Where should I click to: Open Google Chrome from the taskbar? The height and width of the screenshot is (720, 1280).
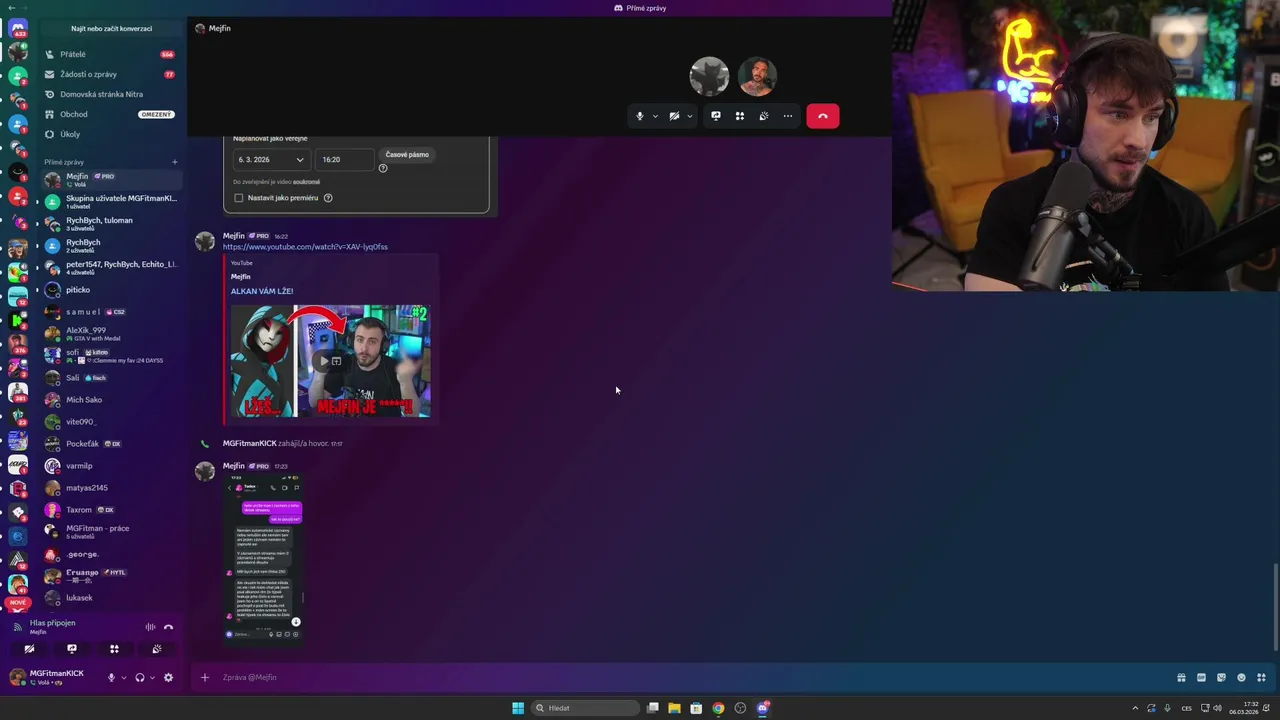pos(718,708)
